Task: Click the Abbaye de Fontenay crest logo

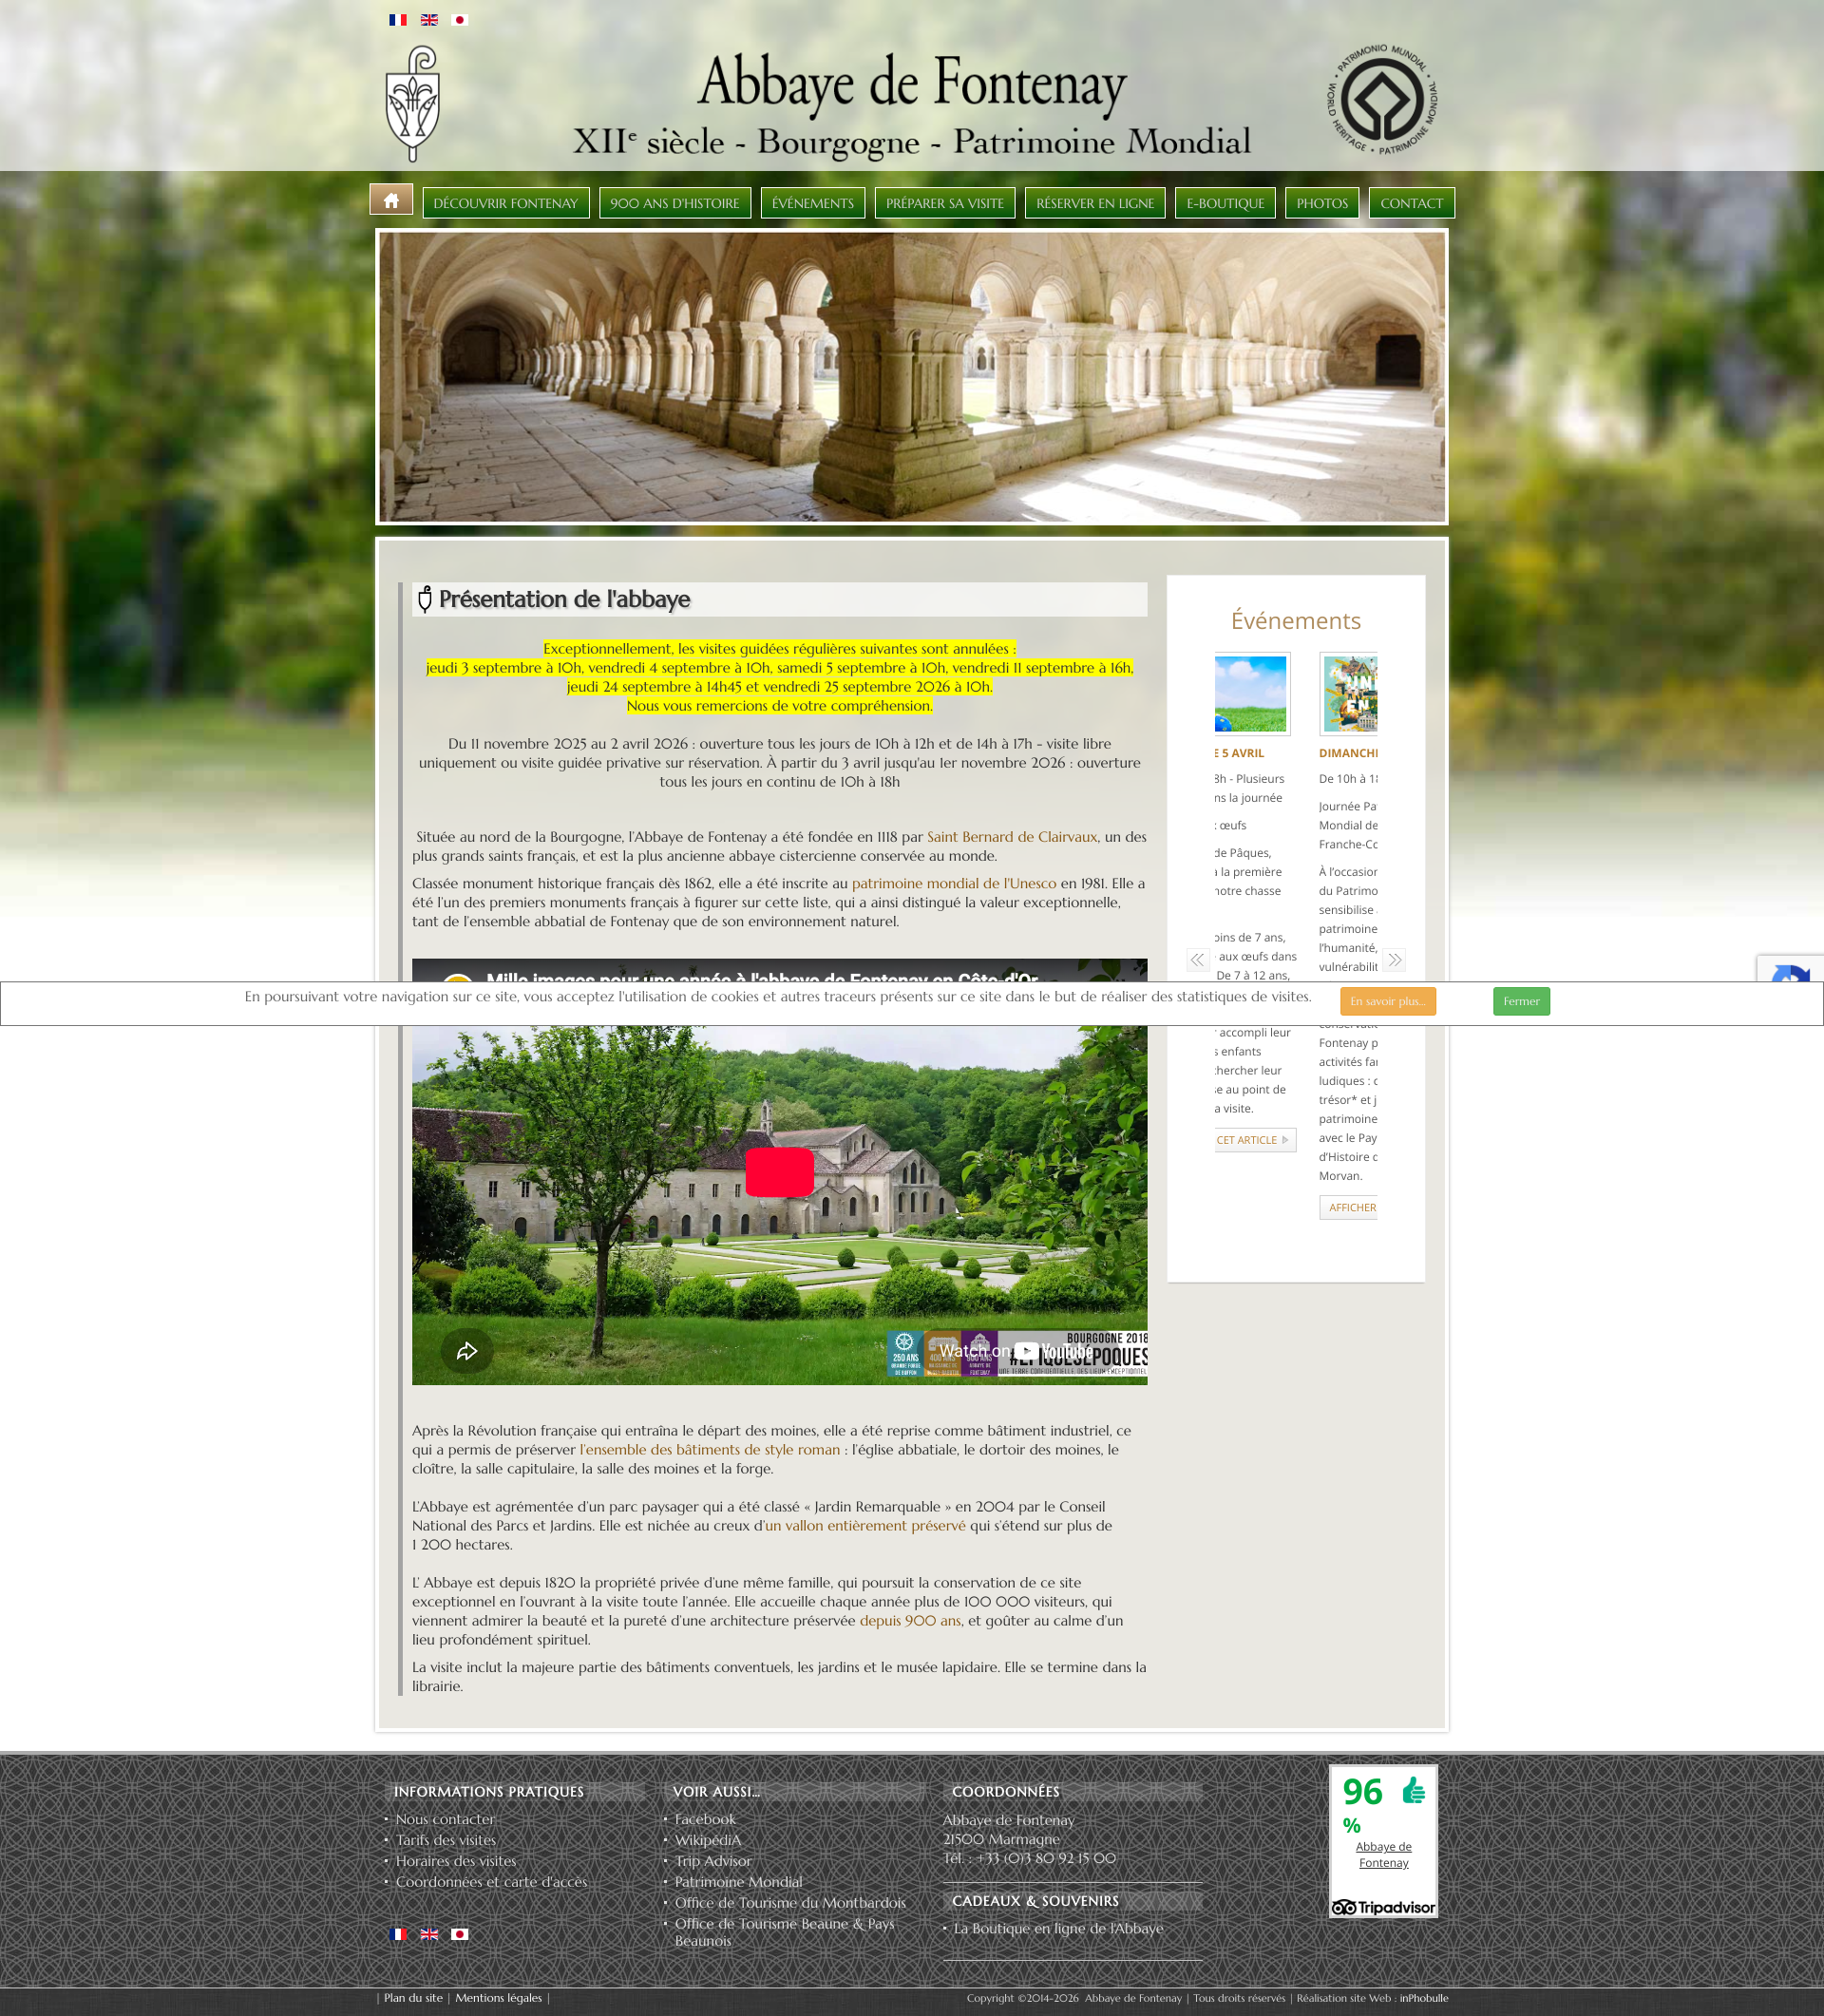Action: click(413, 103)
